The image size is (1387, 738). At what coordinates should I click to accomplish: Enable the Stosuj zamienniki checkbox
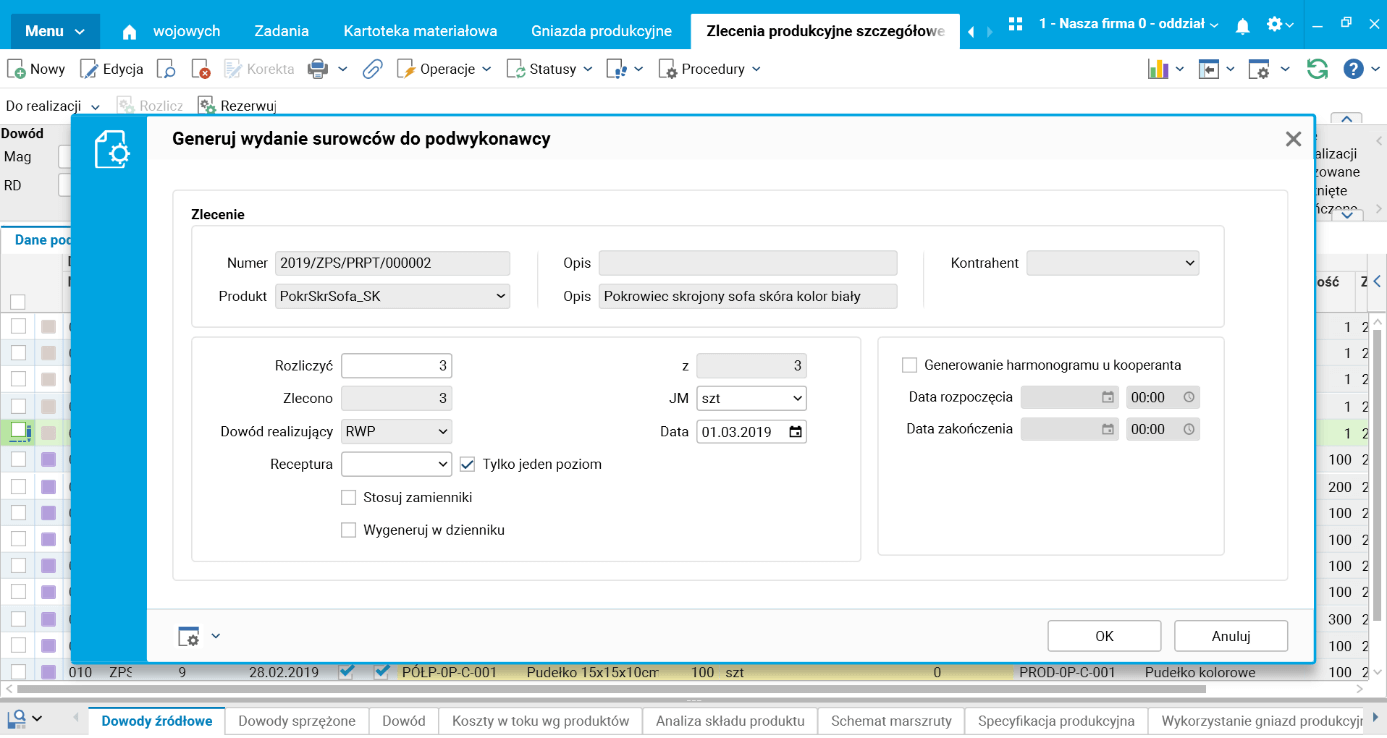[x=348, y=497]
